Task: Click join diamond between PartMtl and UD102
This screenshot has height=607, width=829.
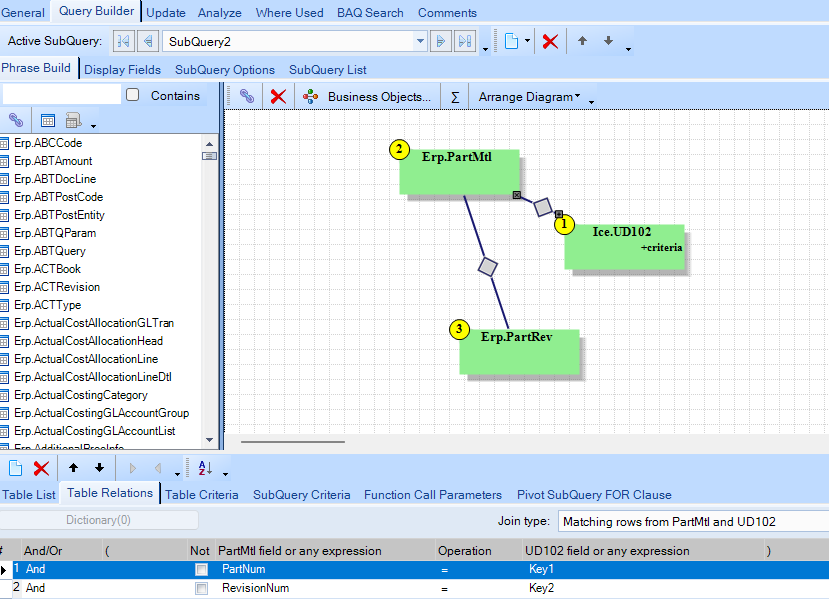Action: (x=542, y=207)
